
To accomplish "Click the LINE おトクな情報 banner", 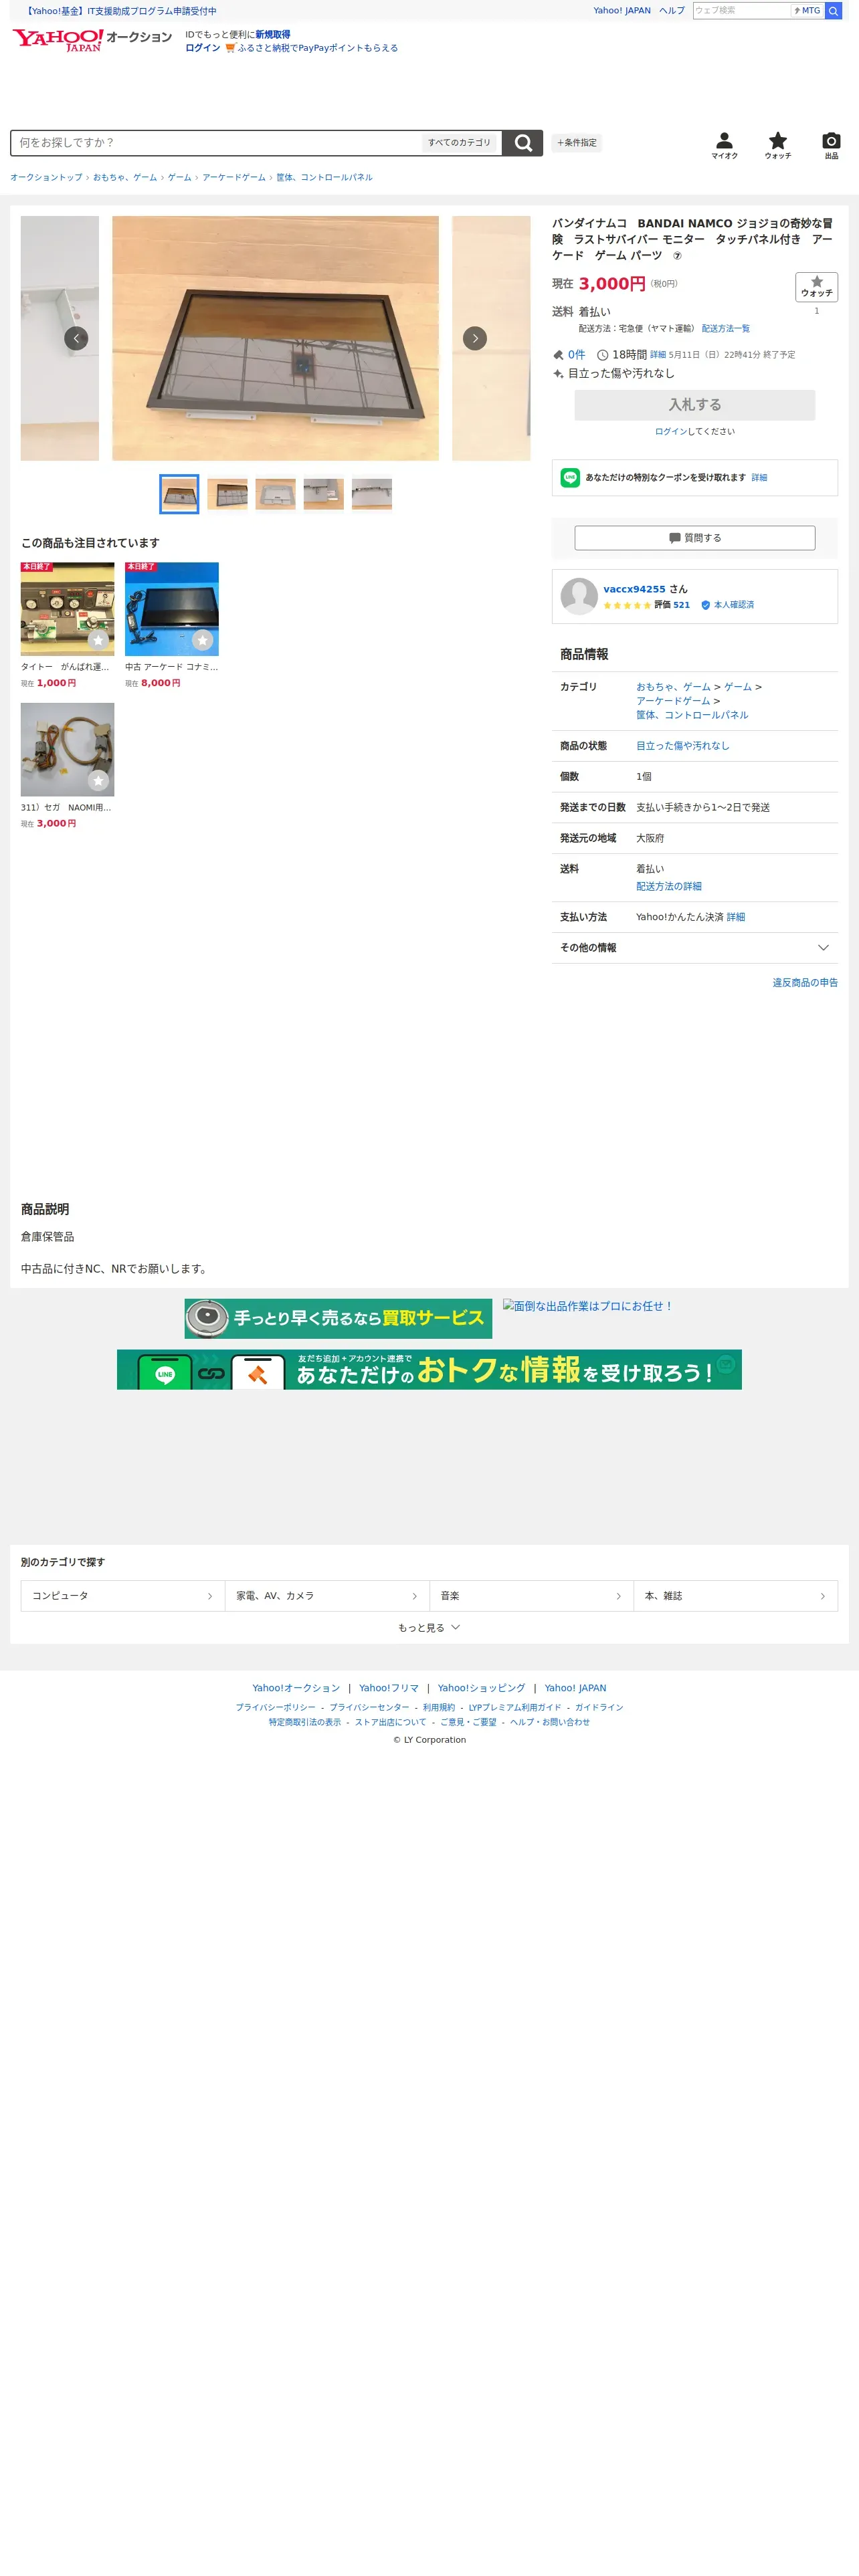I will click(x=429, y=1370).
